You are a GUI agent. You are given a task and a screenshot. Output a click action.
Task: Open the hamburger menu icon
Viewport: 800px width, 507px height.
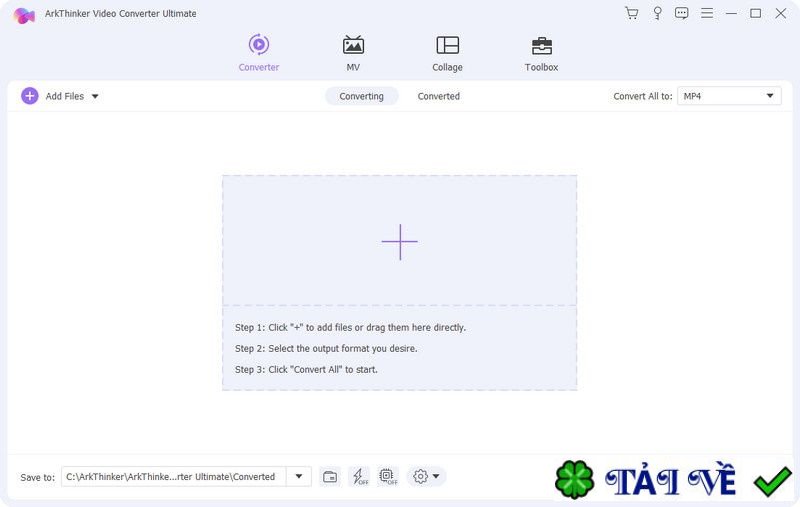tap(707, 13)
